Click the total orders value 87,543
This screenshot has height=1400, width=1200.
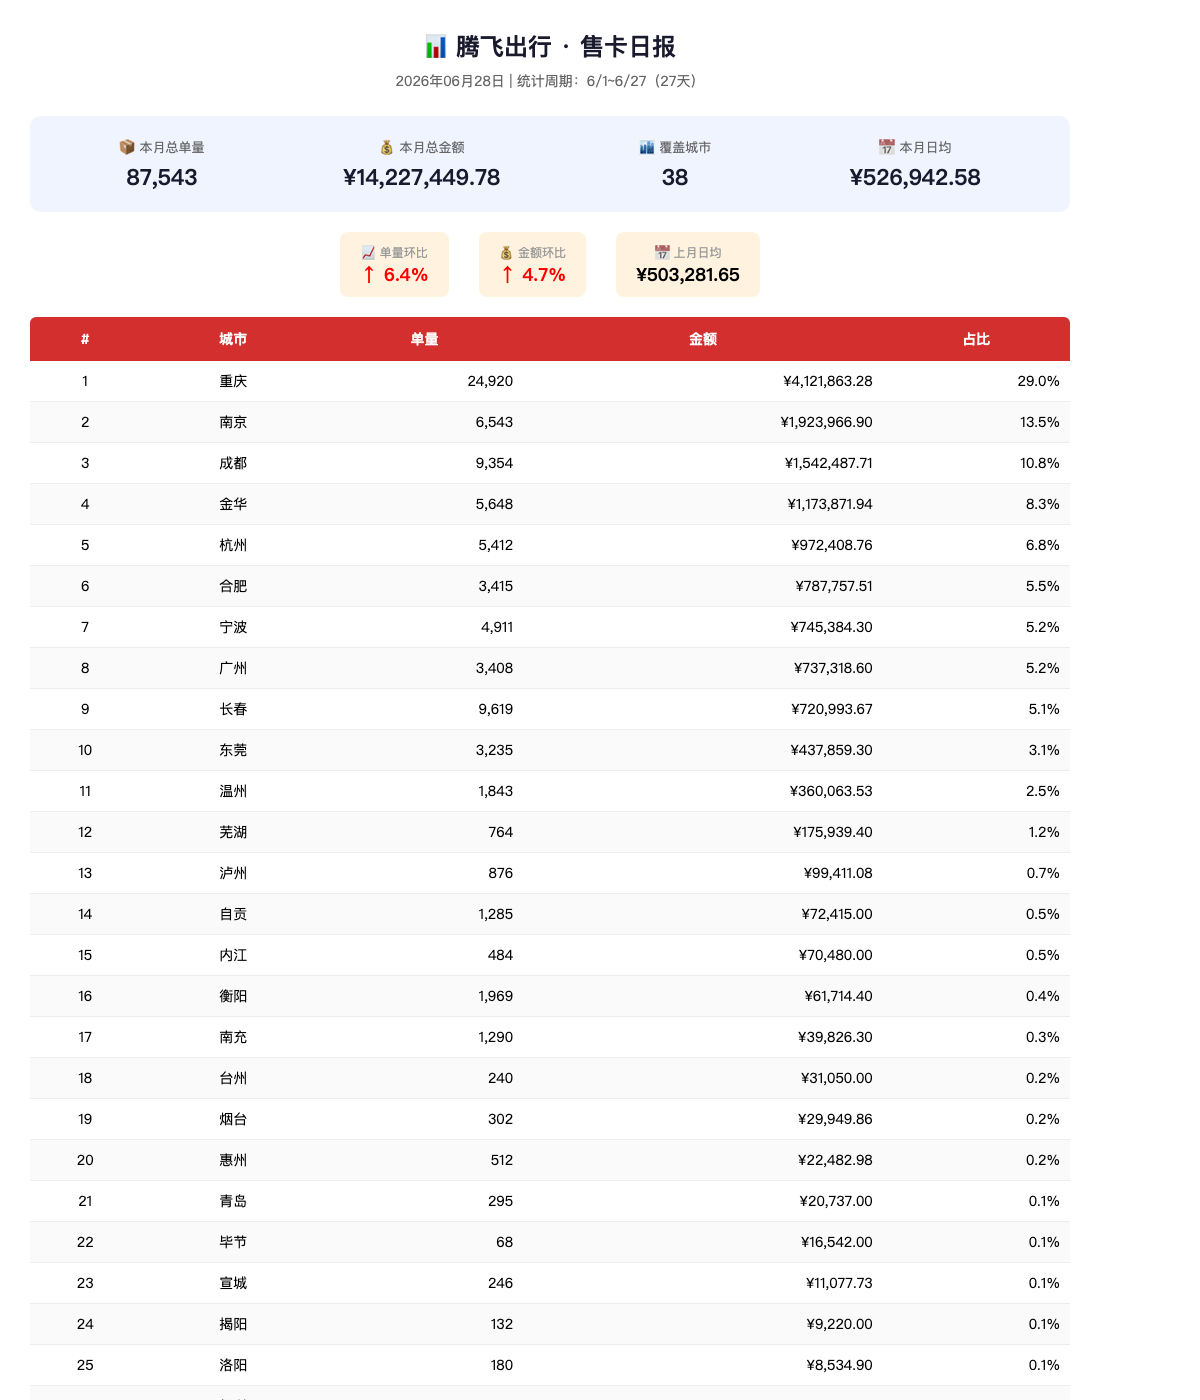pos(162,177)
